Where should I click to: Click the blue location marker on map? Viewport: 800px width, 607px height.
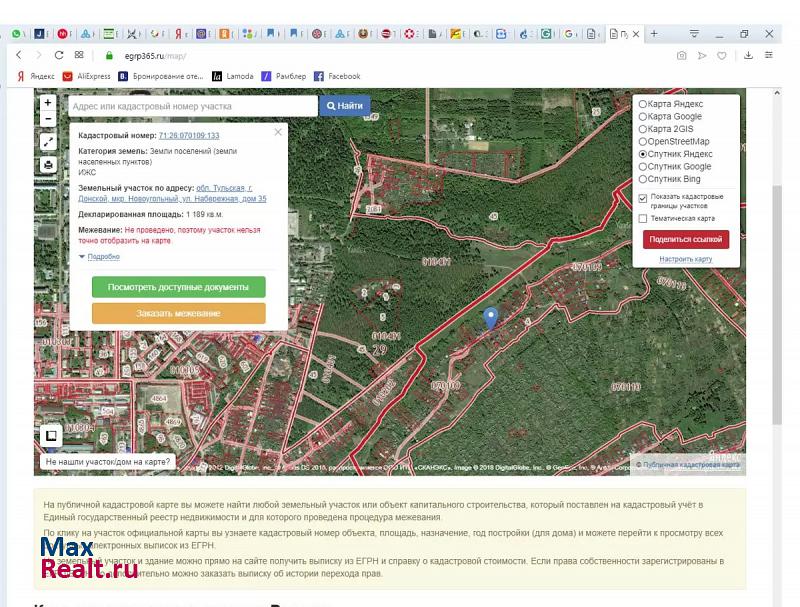click(490, 318)
